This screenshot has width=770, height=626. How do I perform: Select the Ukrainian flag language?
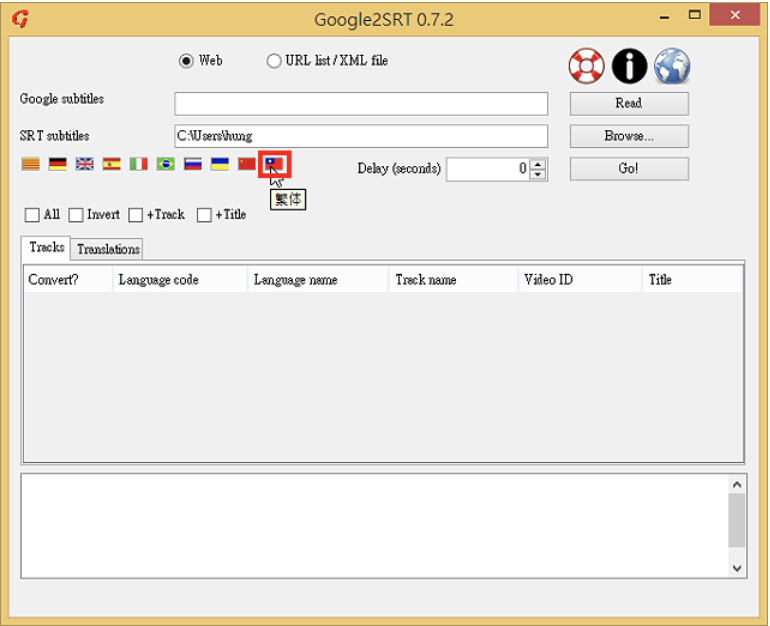(220, 164)
